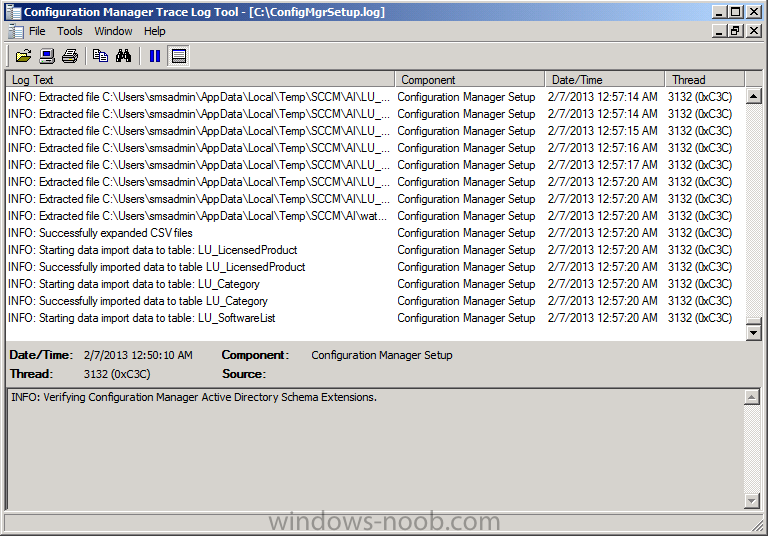Sort by Date/Time column header

click(605, 79)
